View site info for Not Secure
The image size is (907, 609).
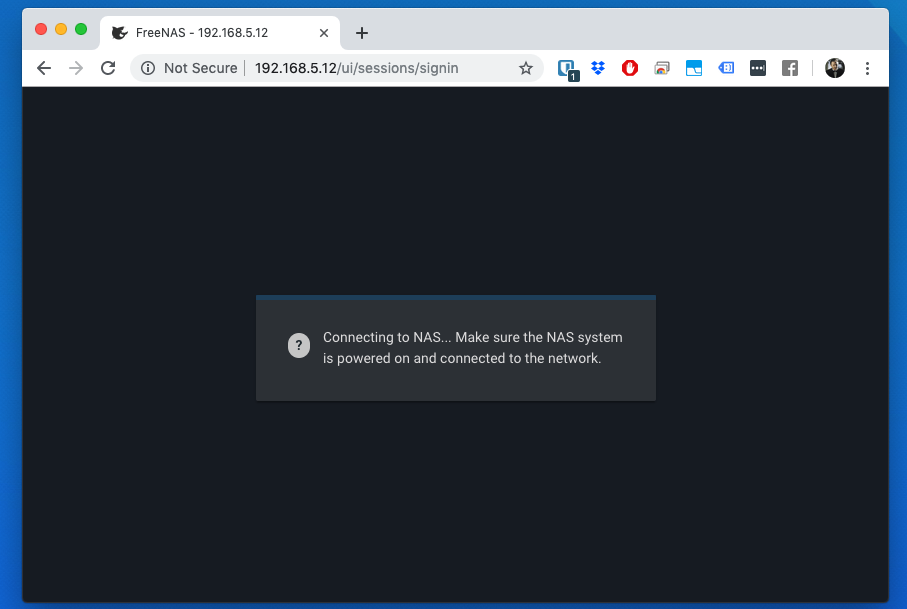click(148, 68)
